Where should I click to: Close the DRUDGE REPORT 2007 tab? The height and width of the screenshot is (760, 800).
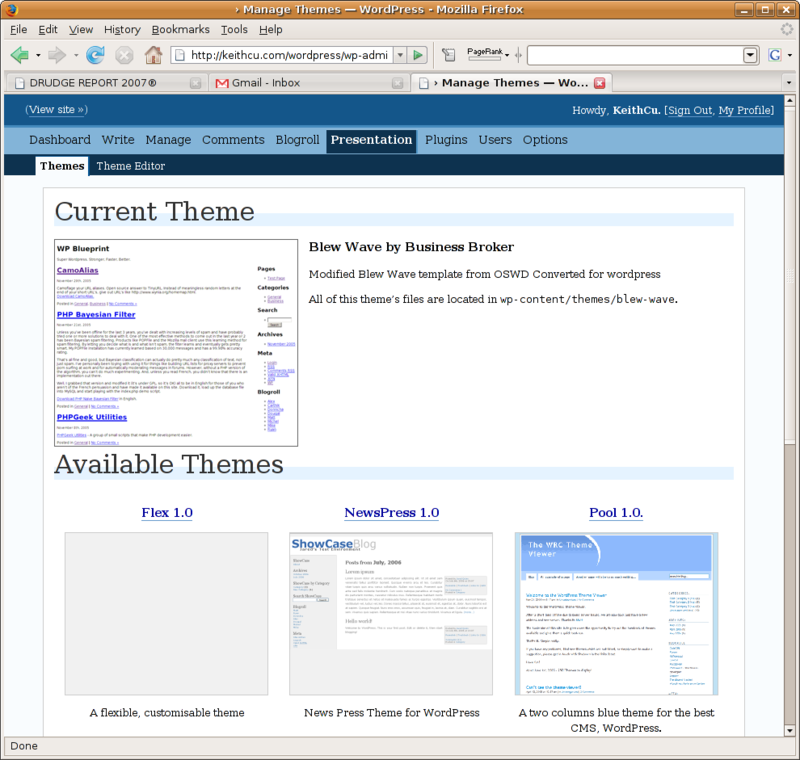(x=195, y=83)
